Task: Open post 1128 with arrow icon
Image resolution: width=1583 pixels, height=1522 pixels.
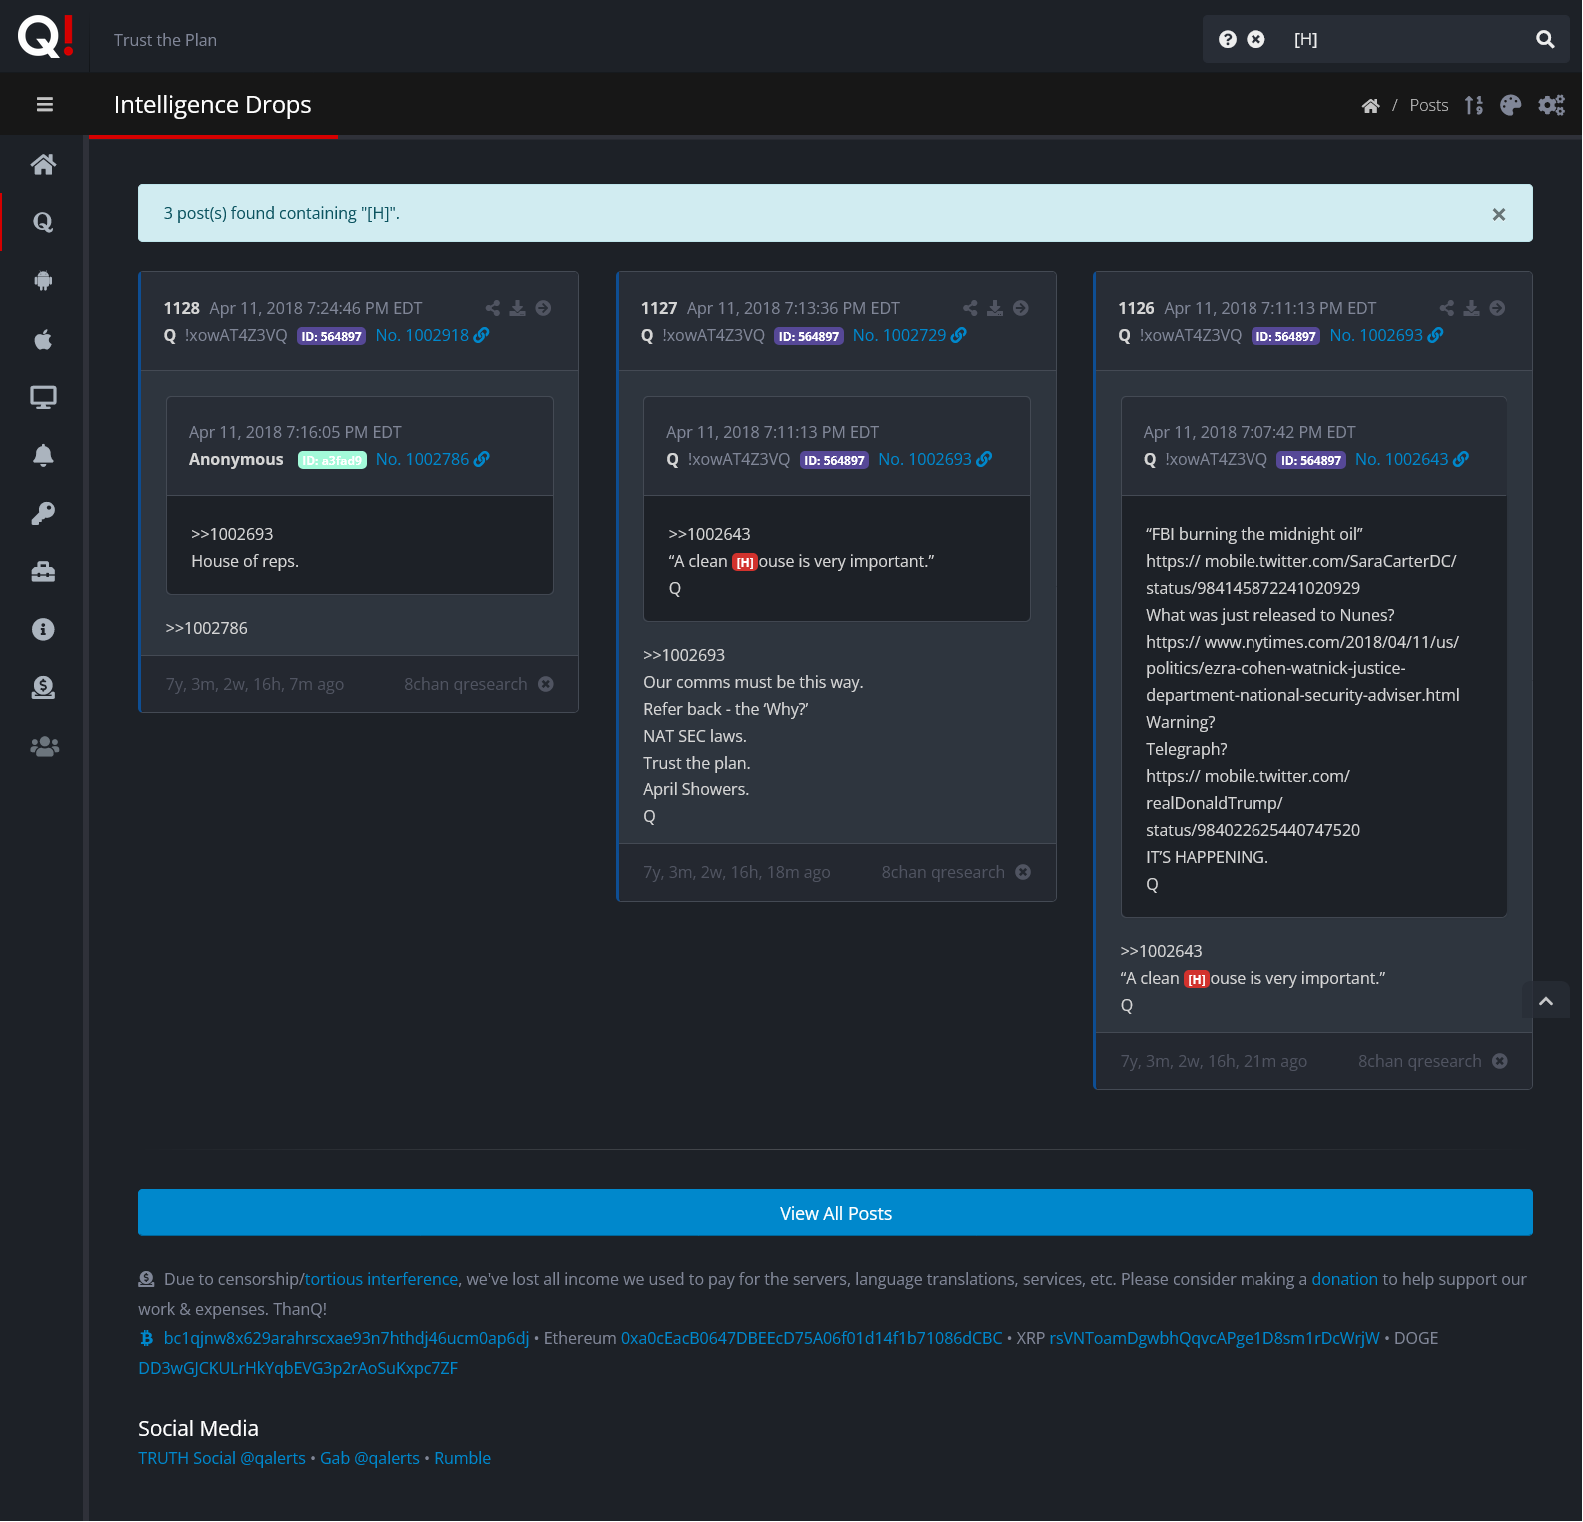Action: [x=543, y=308]
